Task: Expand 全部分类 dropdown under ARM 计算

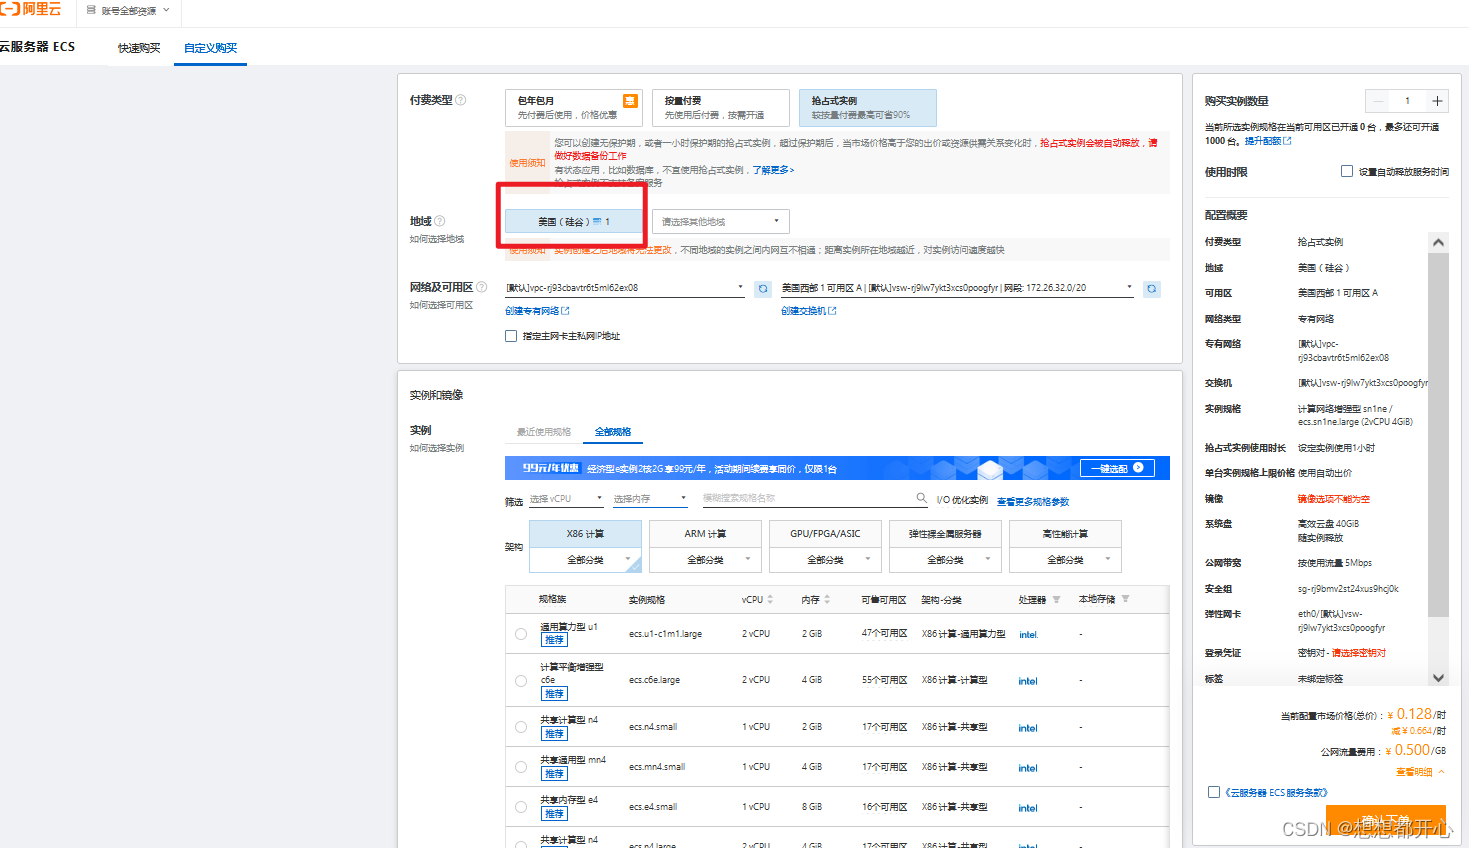Action: [705, 560]
